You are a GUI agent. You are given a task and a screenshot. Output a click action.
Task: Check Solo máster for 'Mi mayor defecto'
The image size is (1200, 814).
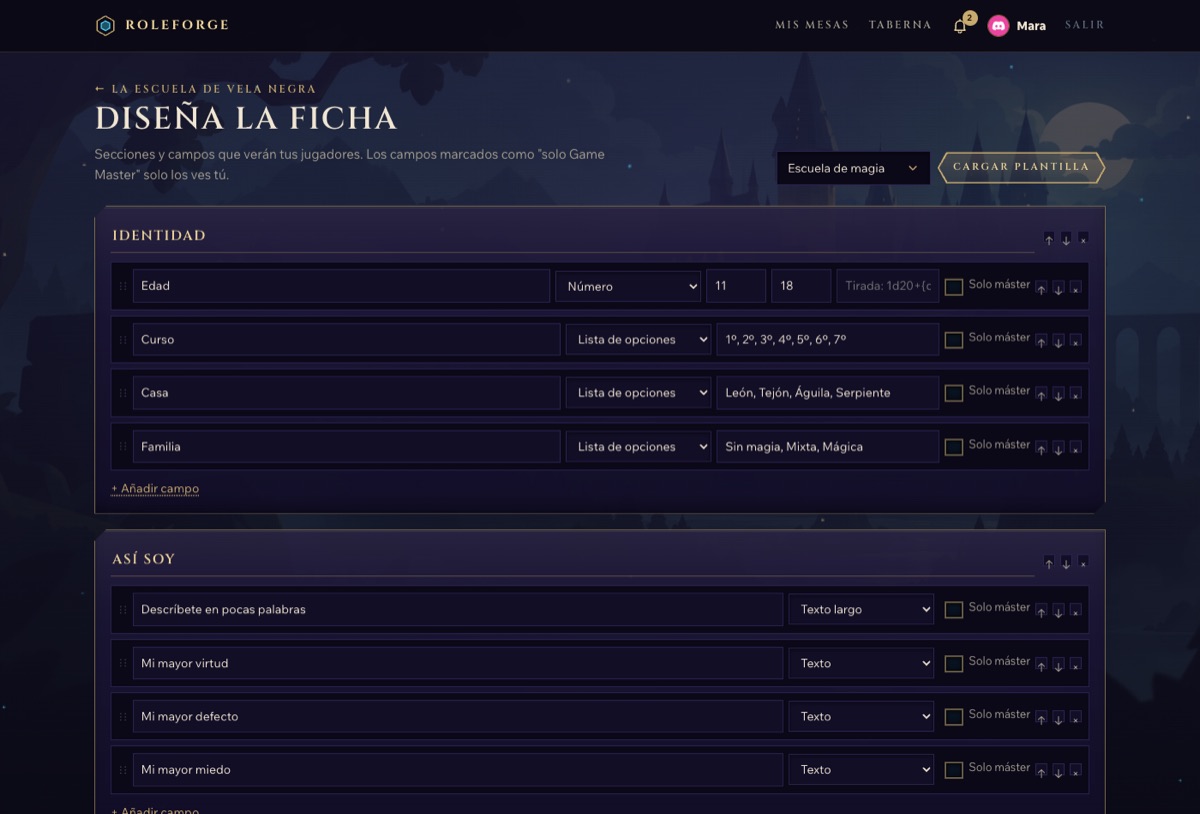tap(954, 717)
